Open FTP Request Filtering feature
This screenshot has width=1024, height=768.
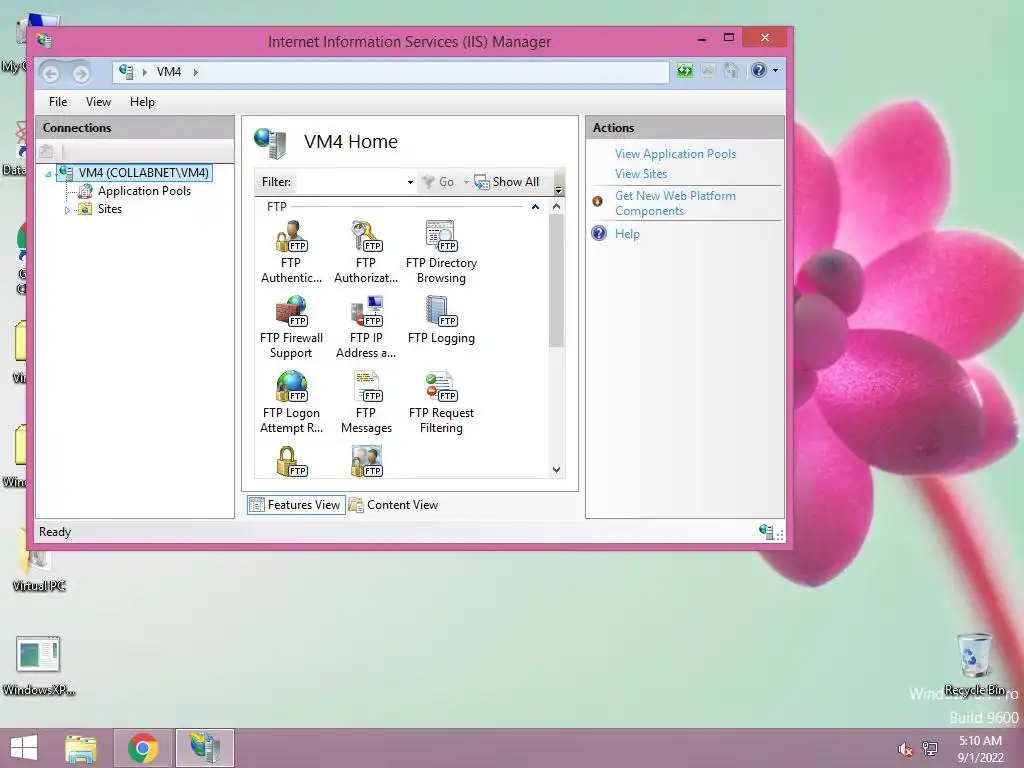tap(441, 402)
